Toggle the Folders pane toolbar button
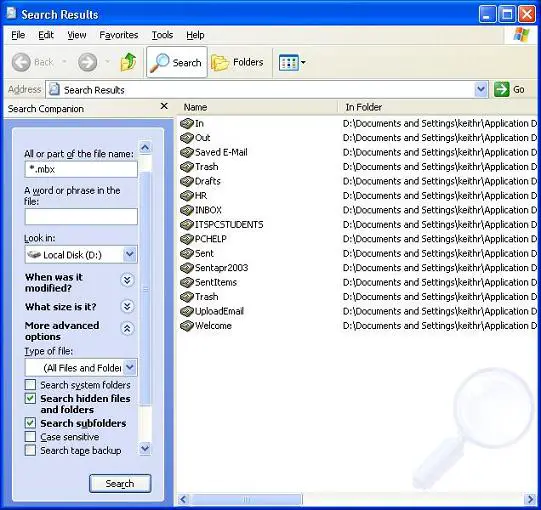 [237, 62]
